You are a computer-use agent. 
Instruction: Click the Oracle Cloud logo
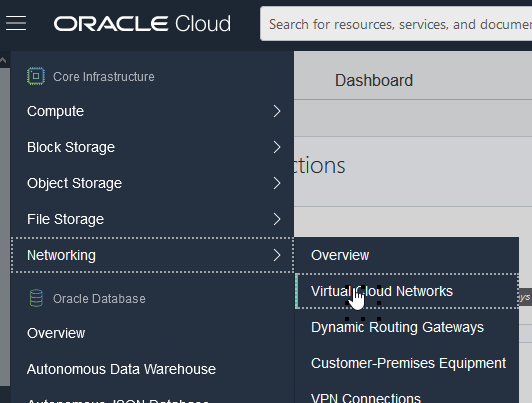142,24
